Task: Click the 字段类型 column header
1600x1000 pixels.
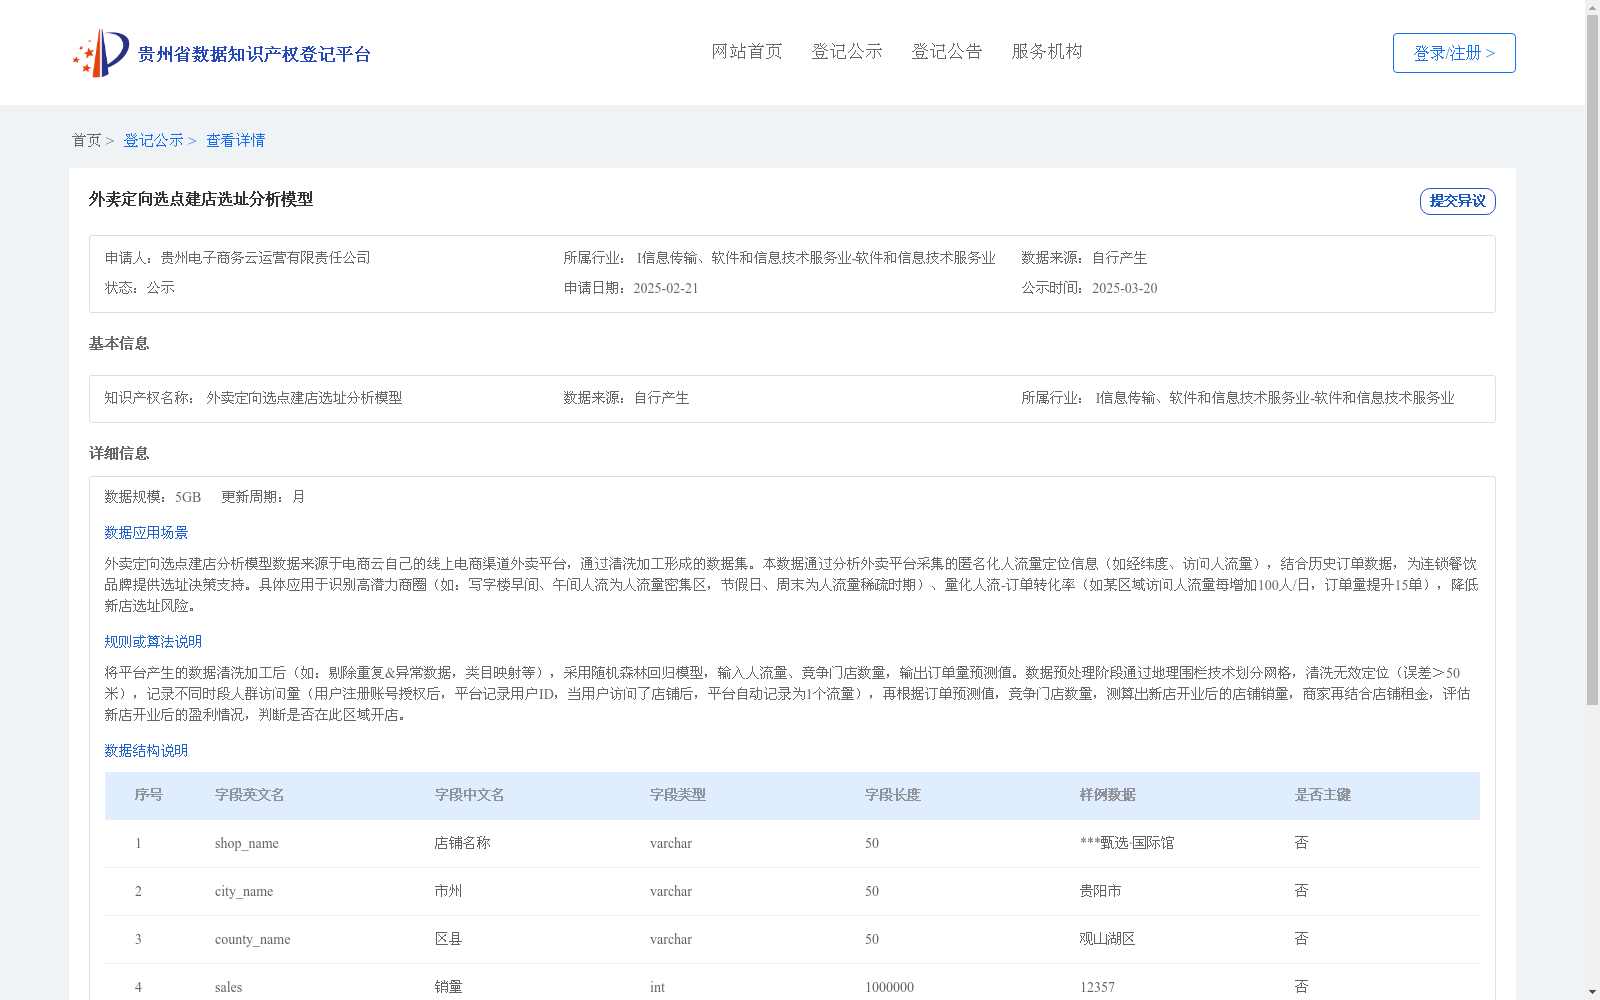Action: (x=678, y=795)
